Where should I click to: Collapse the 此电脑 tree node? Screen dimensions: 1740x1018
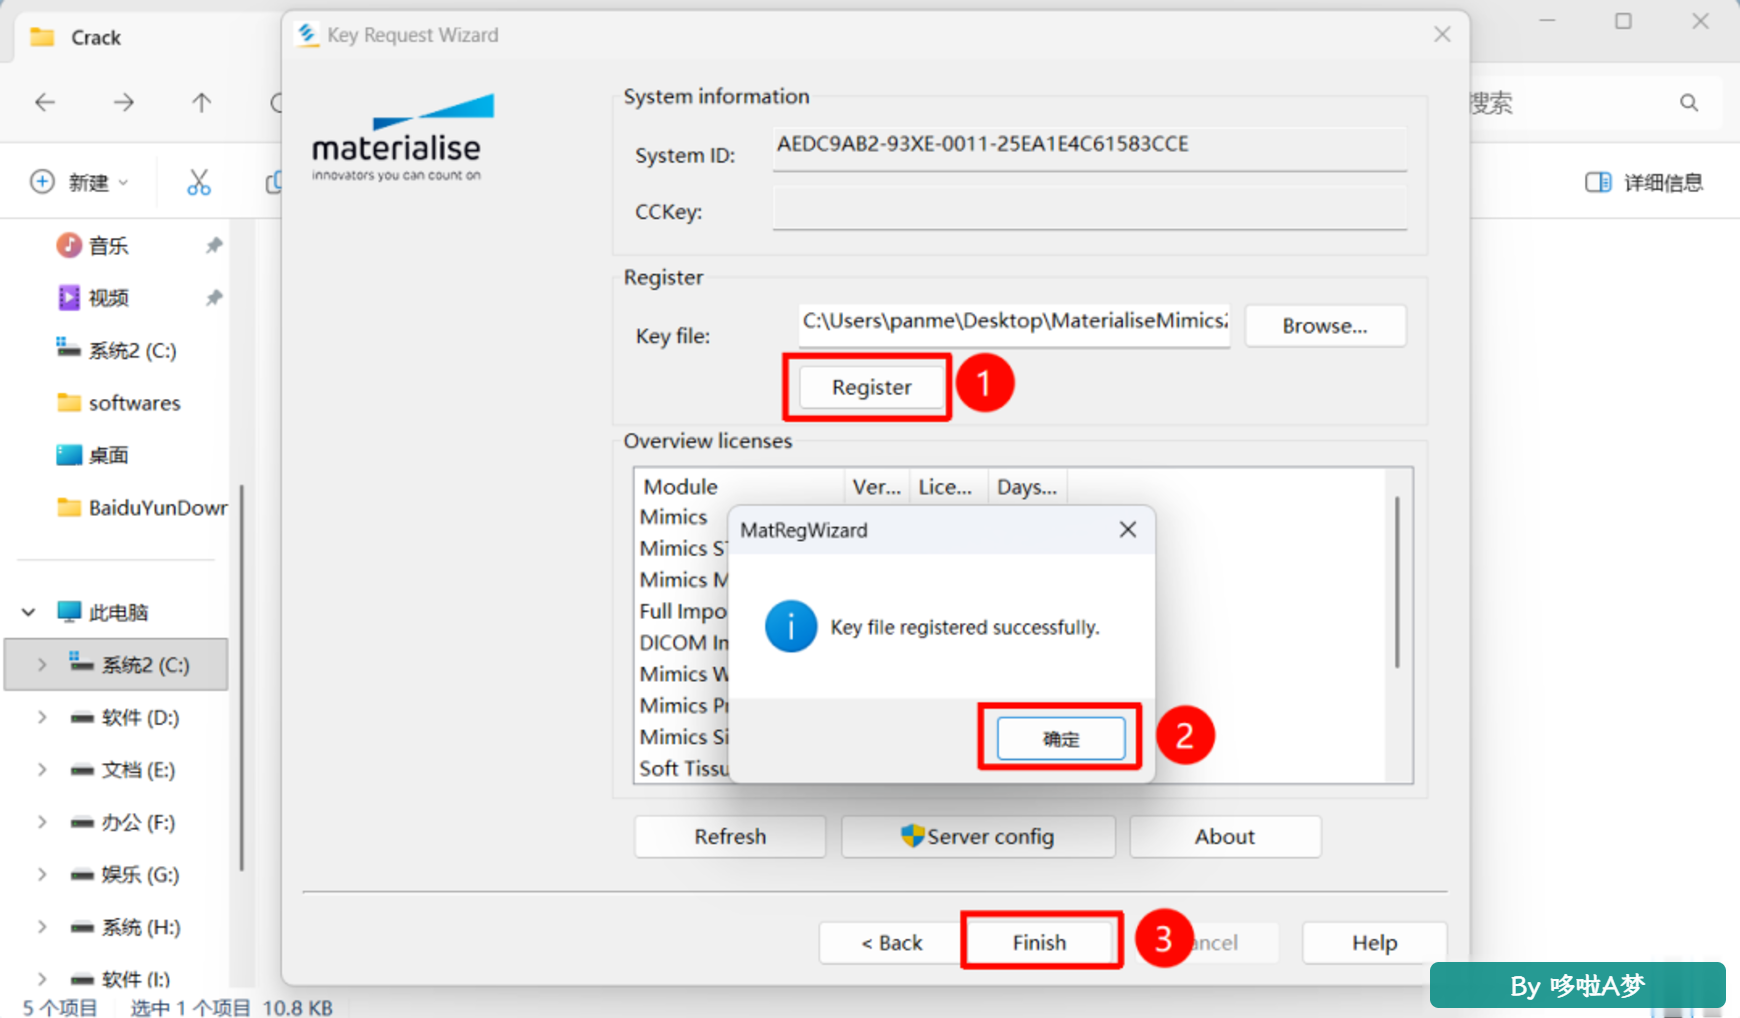(28, 612)
